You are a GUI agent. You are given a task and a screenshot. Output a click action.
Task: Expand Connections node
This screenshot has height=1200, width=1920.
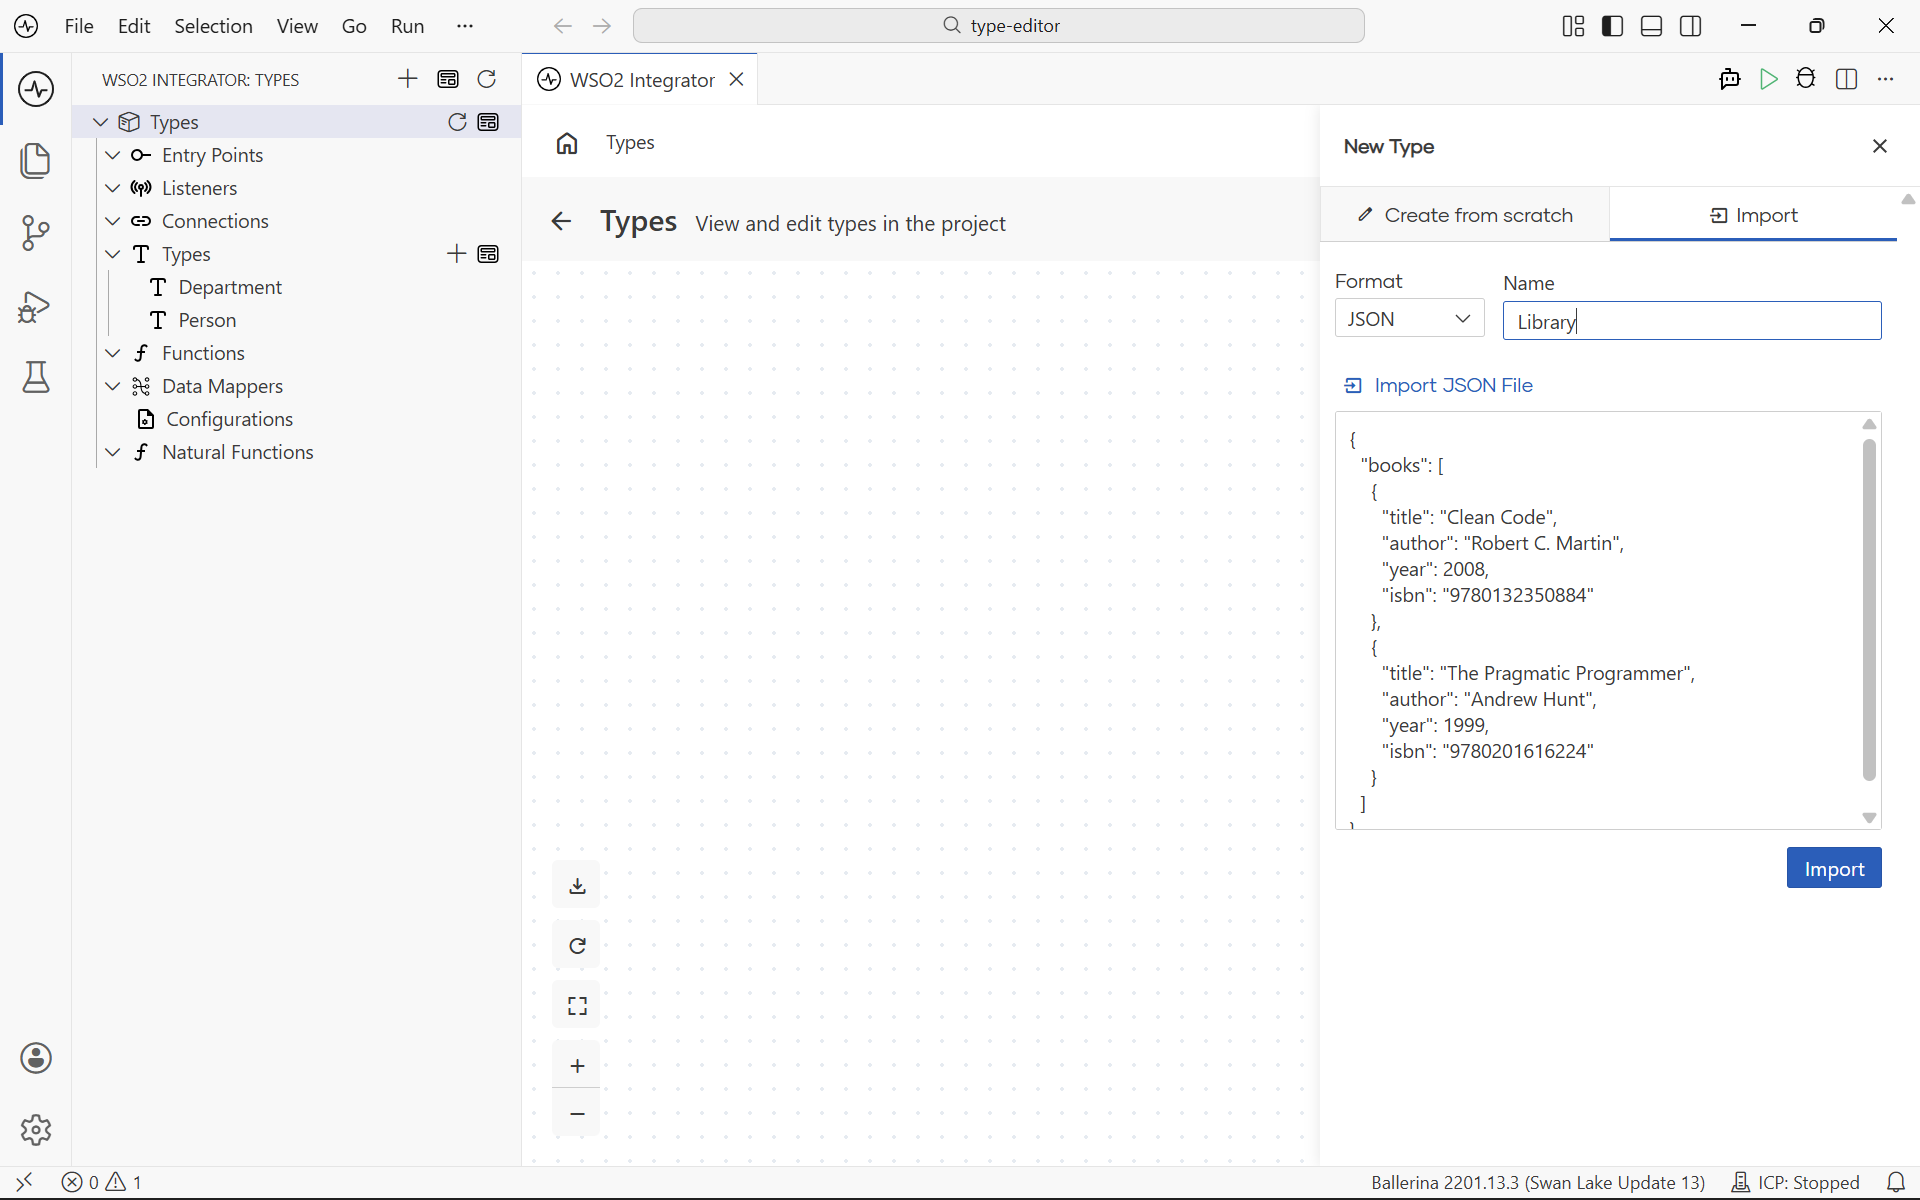pyautogui.click(x=113, y=221)
